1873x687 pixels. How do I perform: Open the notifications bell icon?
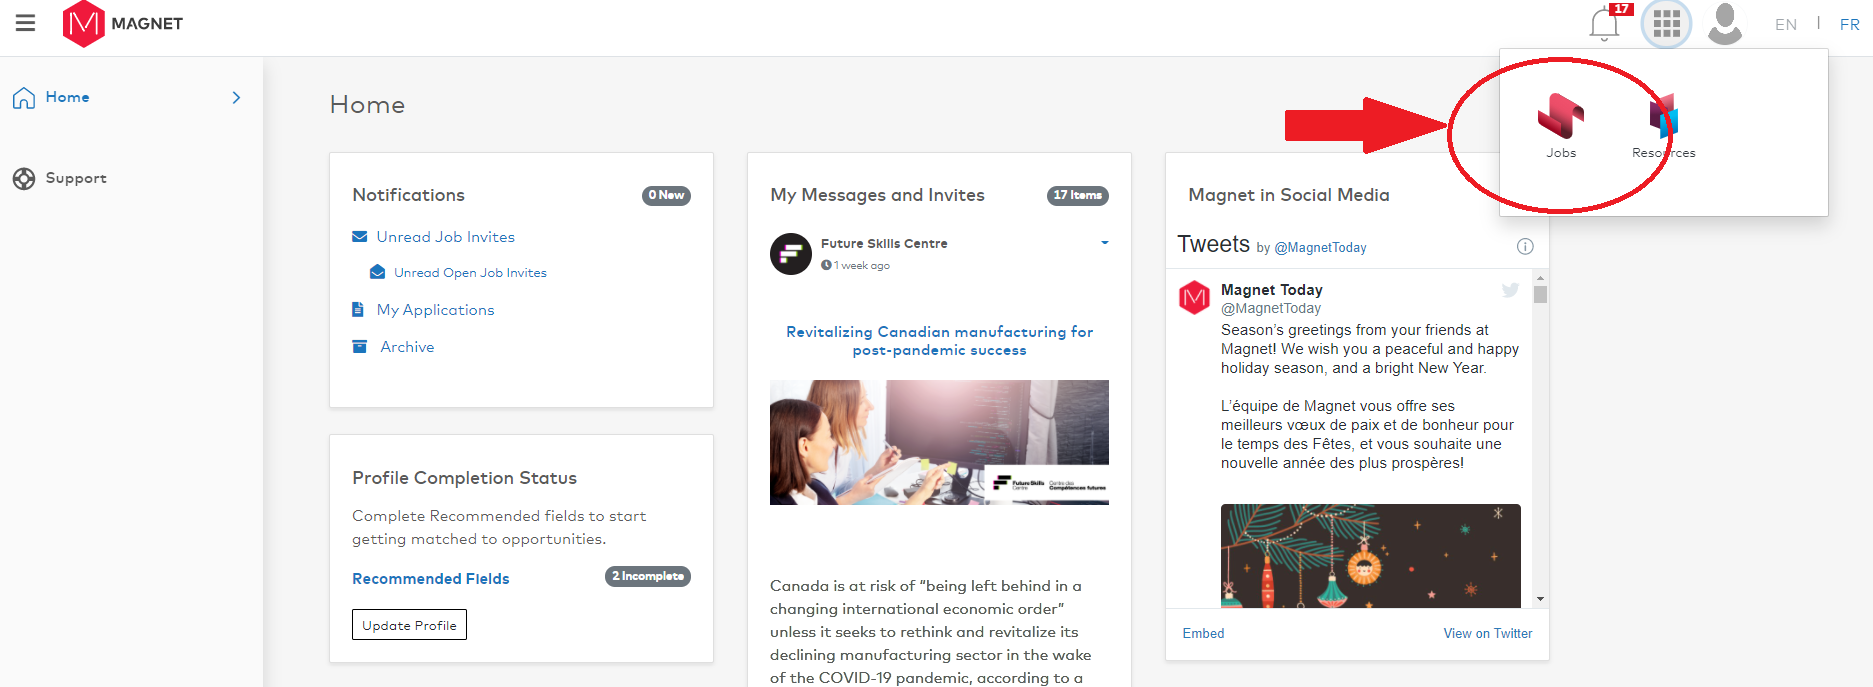[x=1605, y=24]
